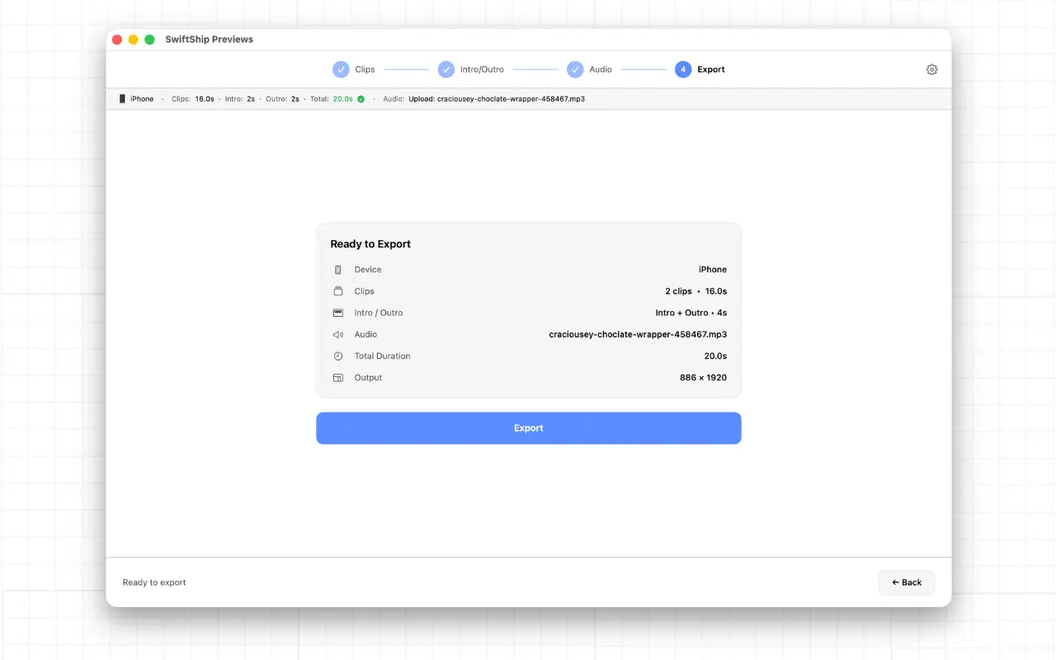Click the Intro "2s" value in status strip
The image size is (1056, 660).
[251, 99]
